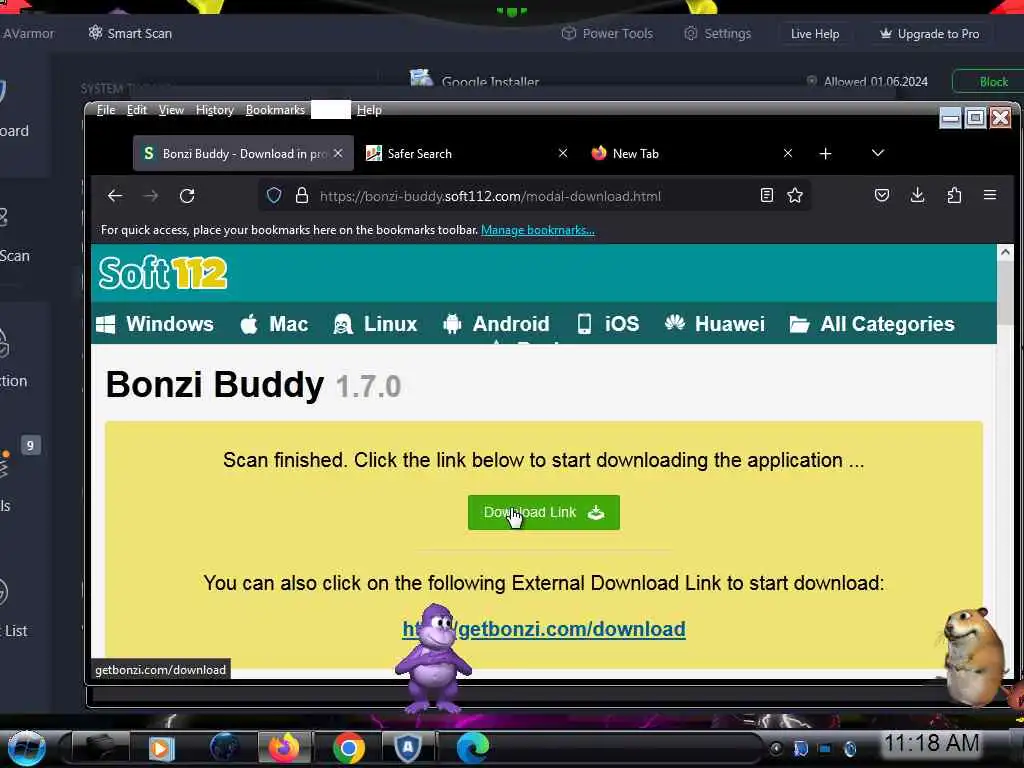Viewport: 1024px width, 768px height.
Task: Click the Manage bookmarks link
Action: point(537,230)
